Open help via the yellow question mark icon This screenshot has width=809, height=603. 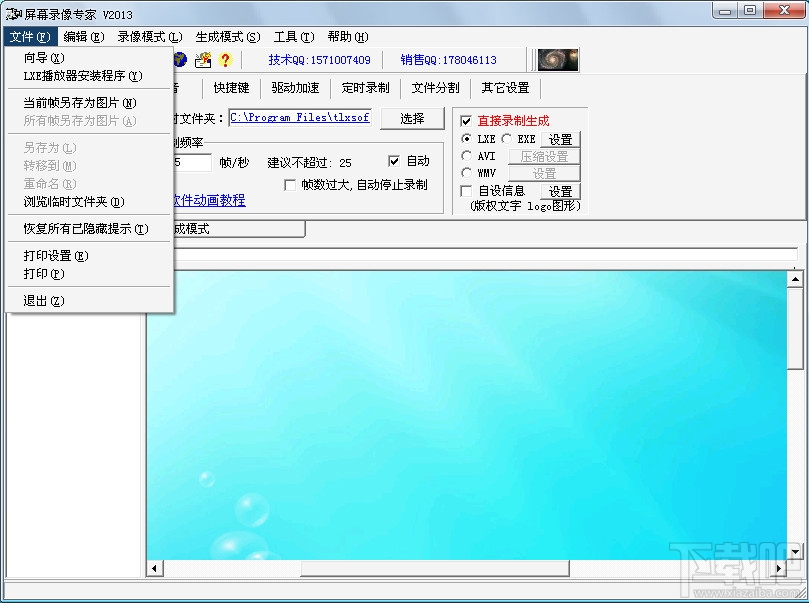tap(225, 60)
